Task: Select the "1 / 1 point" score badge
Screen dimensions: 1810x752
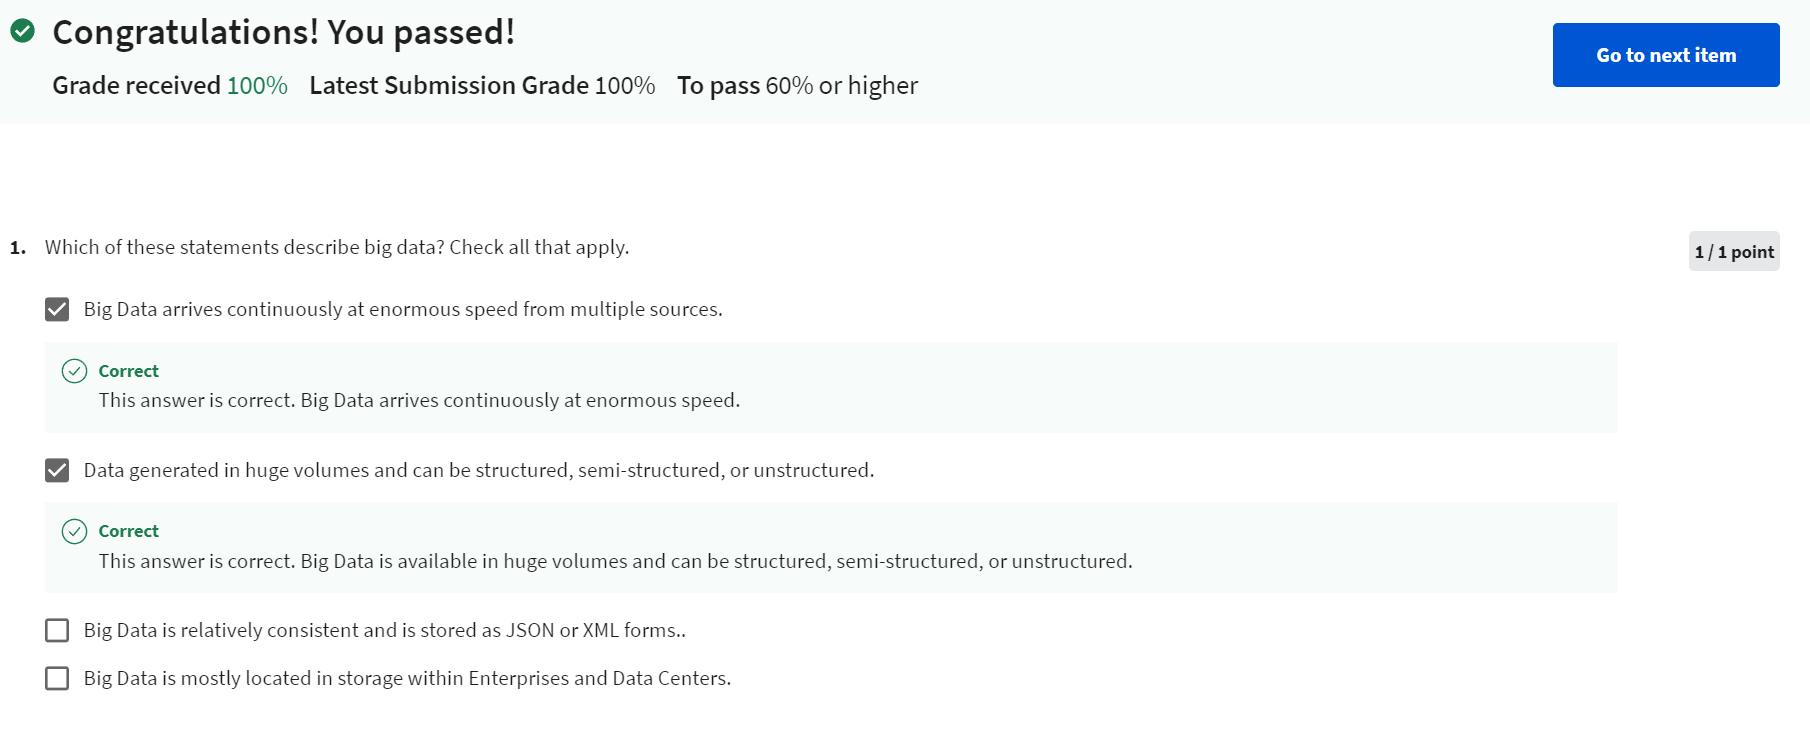Action: click(x=1734, y=252)
